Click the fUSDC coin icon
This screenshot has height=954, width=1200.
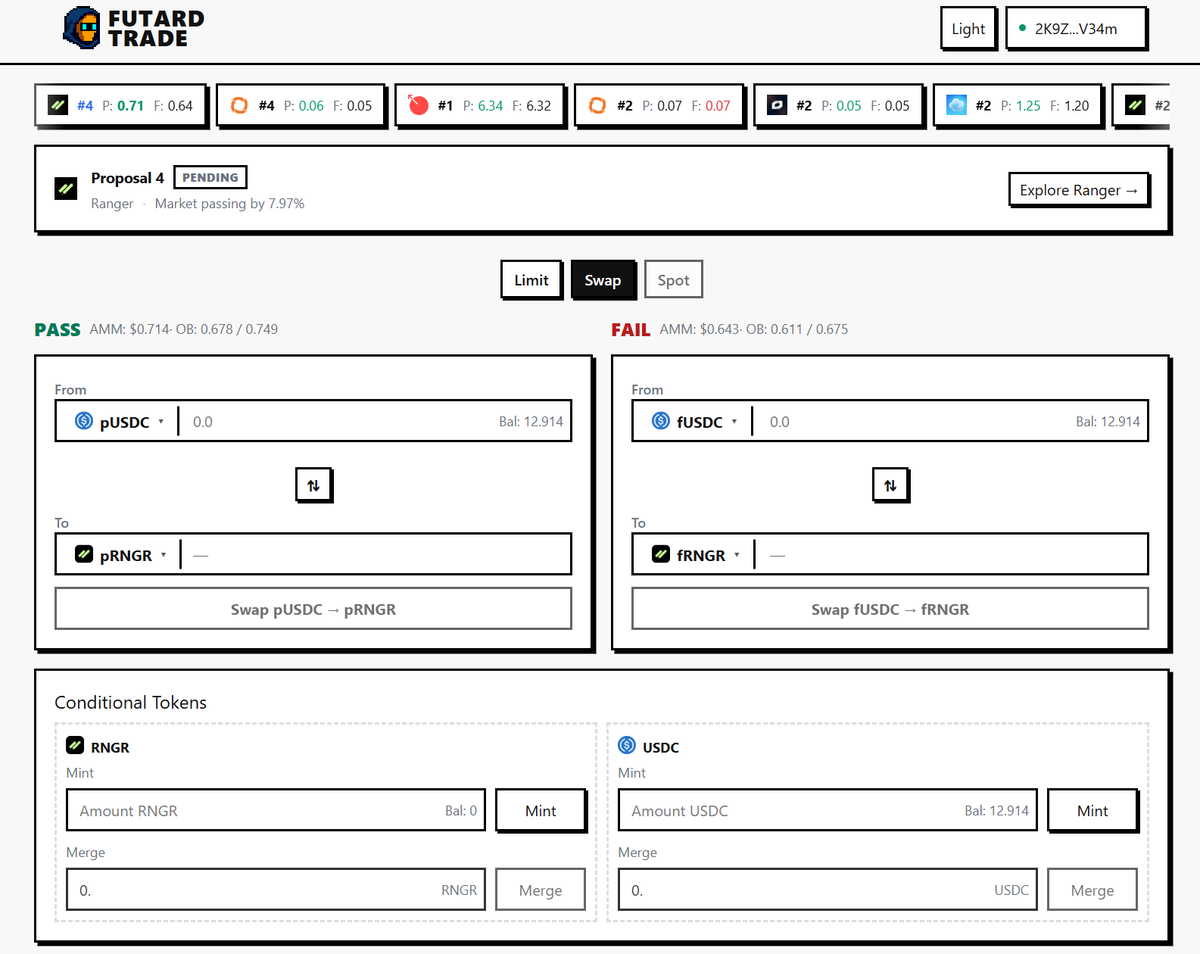pyautogui.click(x=661, y=422)
